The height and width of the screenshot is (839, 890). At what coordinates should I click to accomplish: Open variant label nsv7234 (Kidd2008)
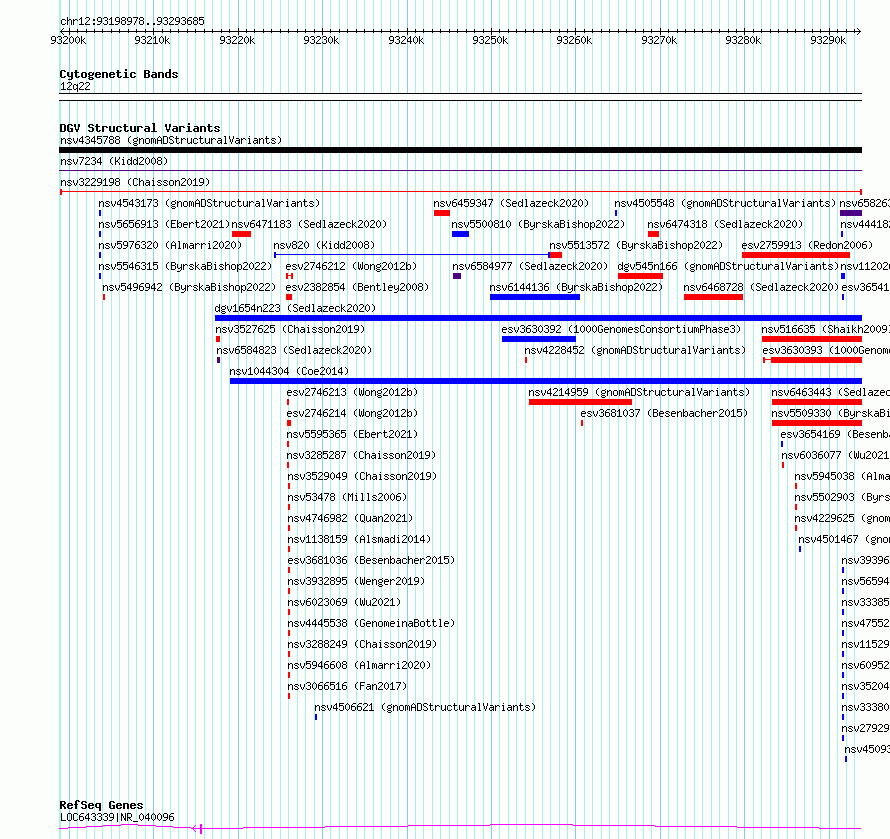tap(114, 161)
